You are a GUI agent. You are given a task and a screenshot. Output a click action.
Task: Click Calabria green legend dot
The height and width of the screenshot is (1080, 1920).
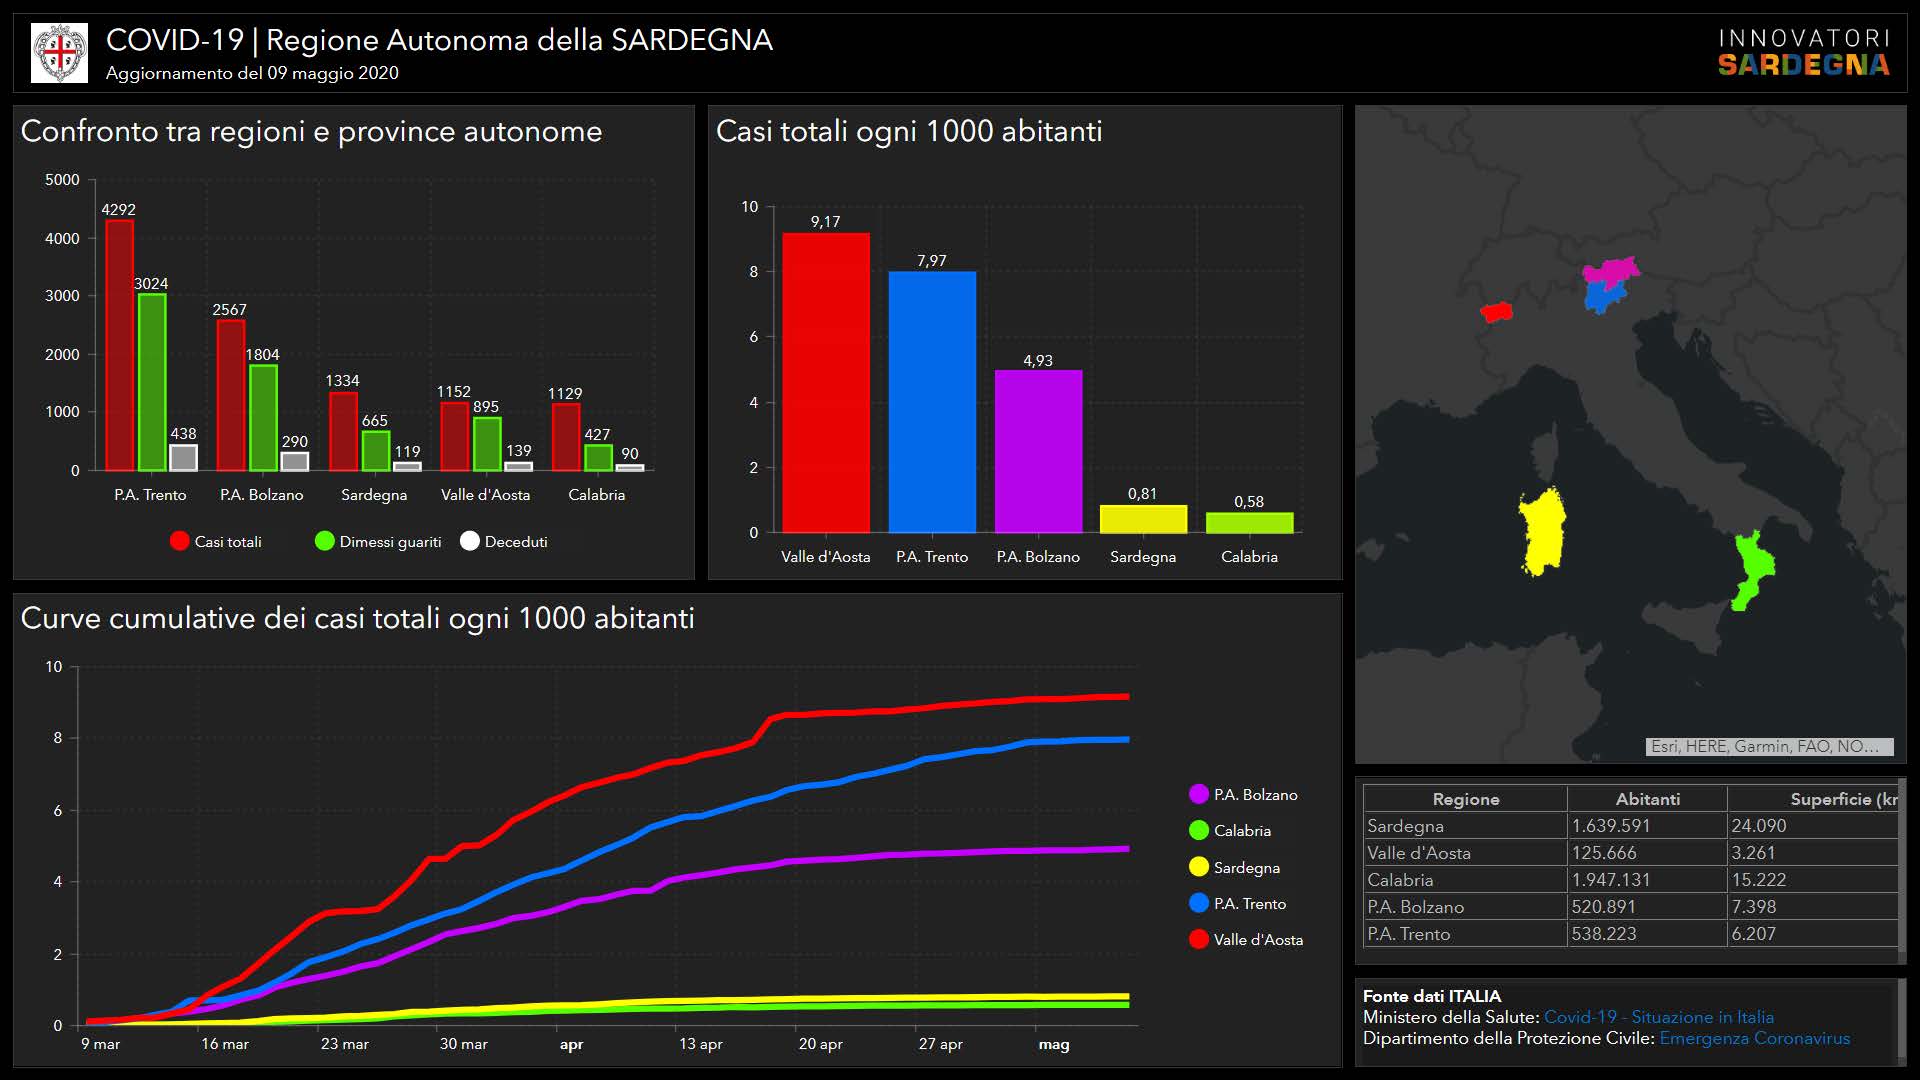click(x=1198, y=830)
